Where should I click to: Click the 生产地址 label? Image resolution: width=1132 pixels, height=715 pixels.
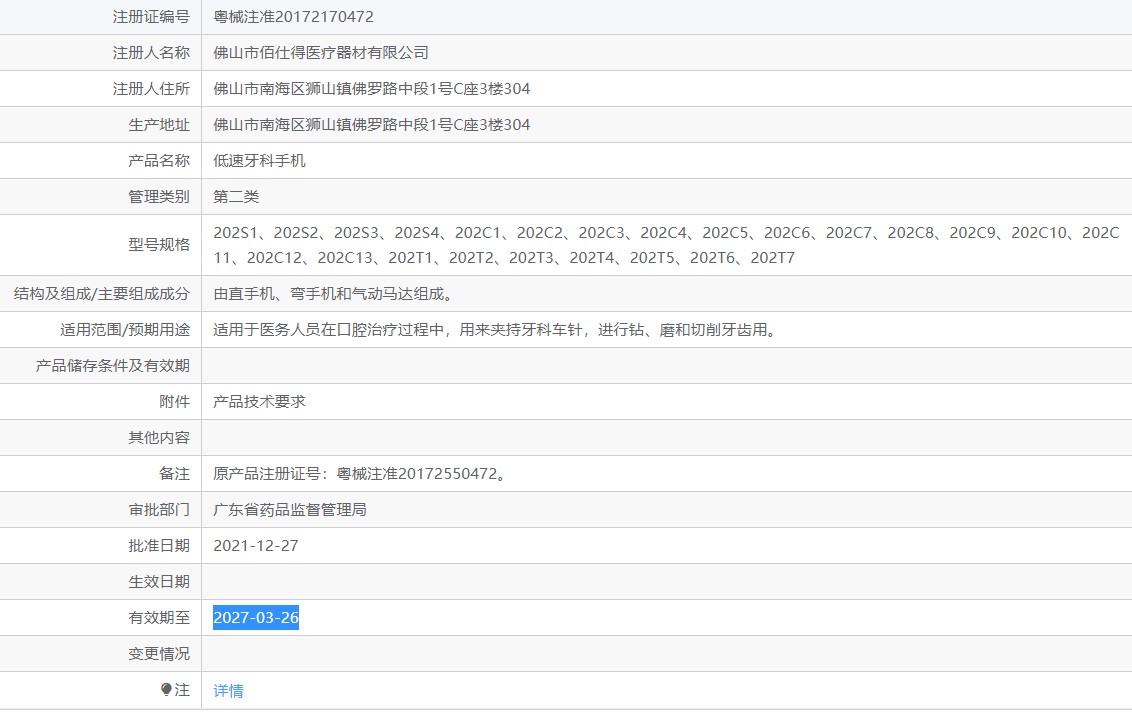pos(159,125)
